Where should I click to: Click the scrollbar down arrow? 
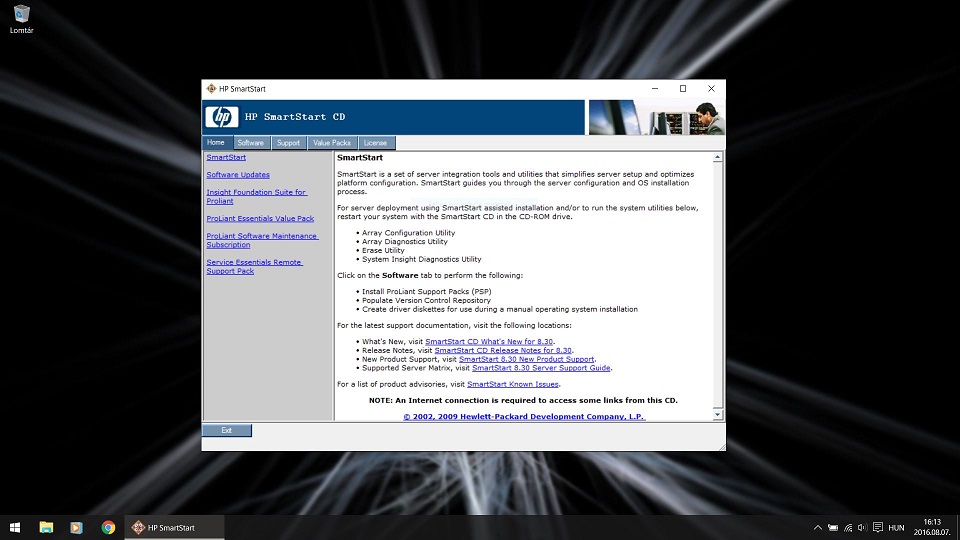click(x=718, y=414)
